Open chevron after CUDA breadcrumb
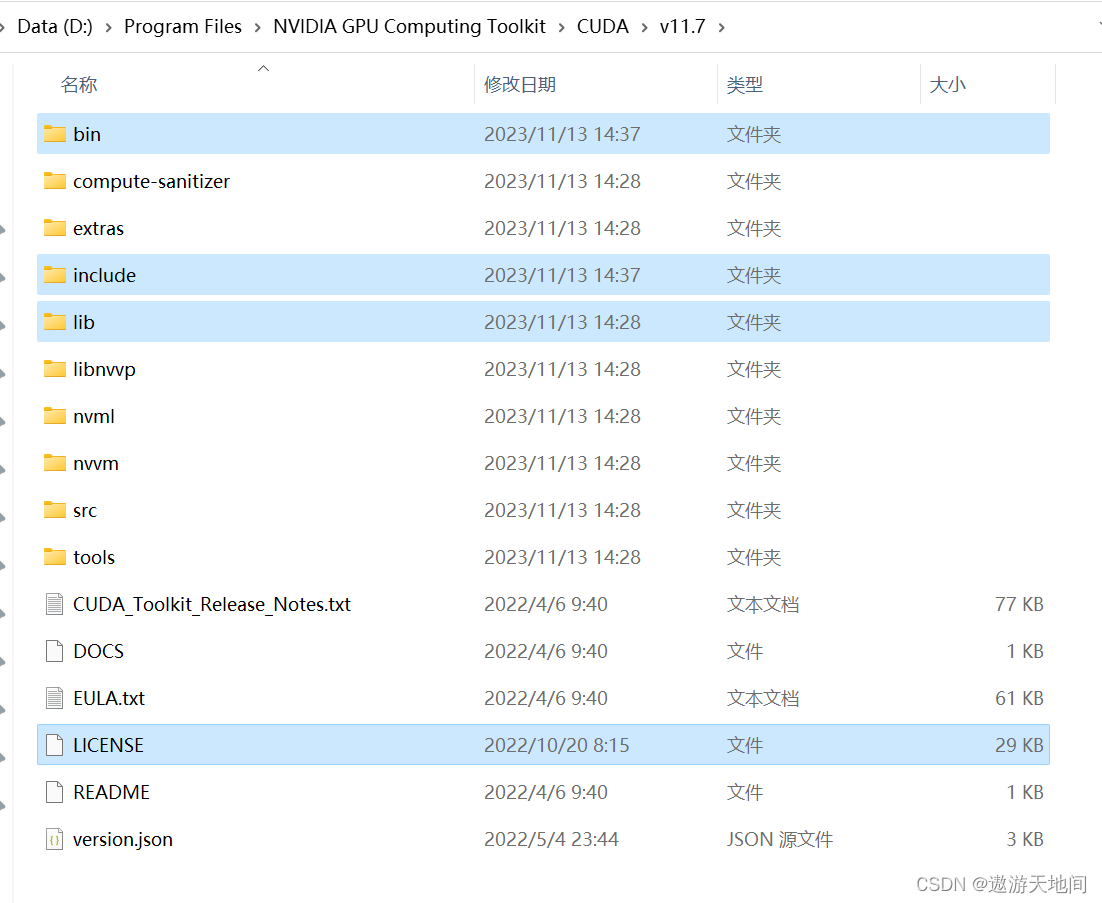Image resolution: width=1102 pixels, height=903 pixels. pos(644,27)
